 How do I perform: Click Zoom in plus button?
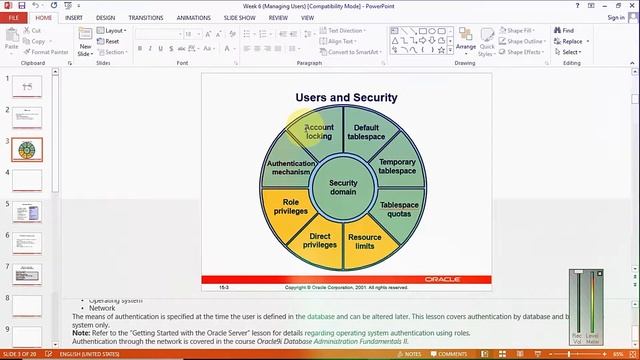pyautogui.click(x=604, y=354)
